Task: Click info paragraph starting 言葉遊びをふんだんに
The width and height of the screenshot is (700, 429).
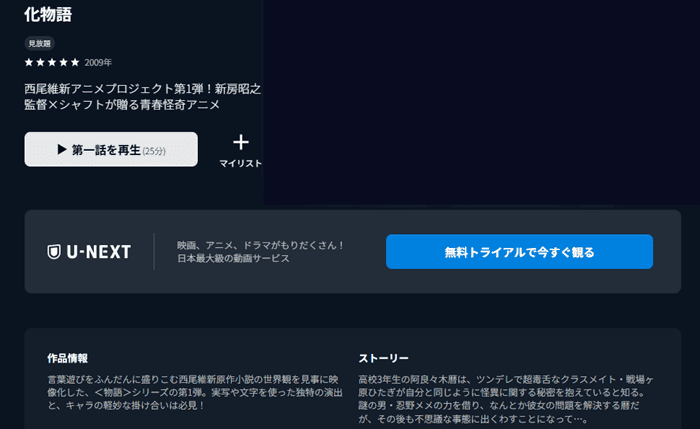Action: [x=195, y=392]
